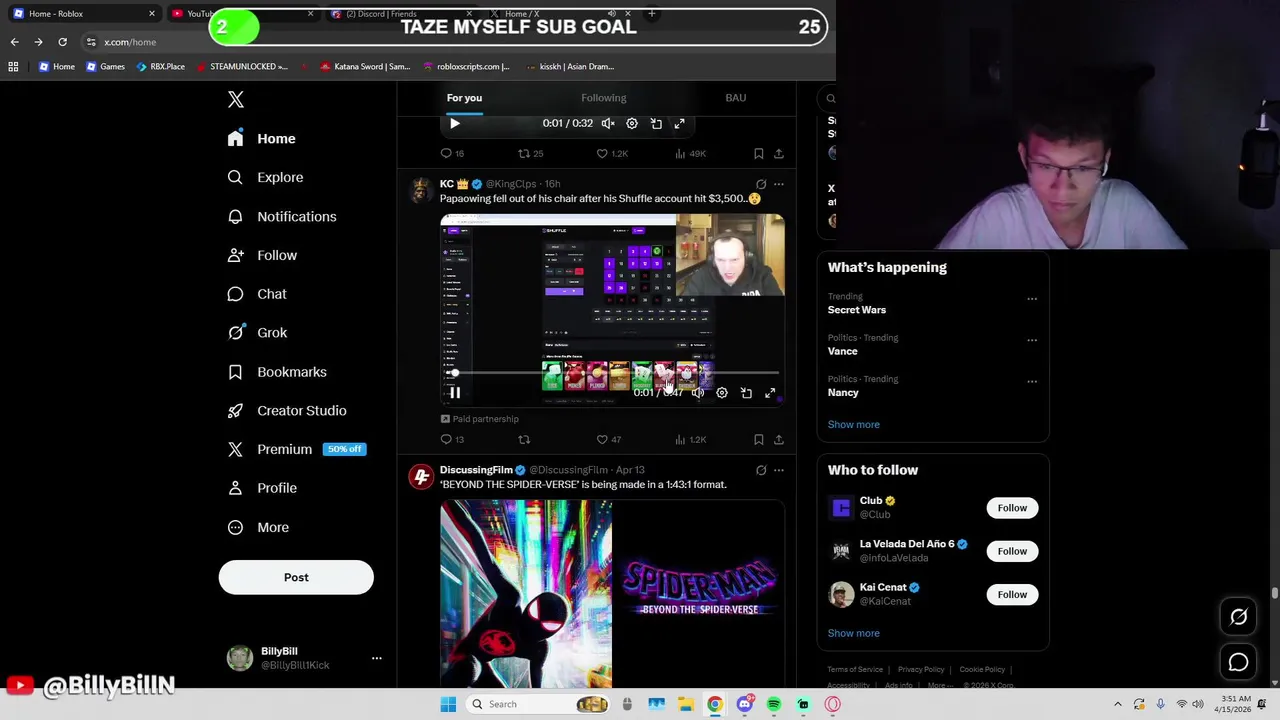Open options for the Vance trend
Screen dimensions: 1280x720
1032,340
